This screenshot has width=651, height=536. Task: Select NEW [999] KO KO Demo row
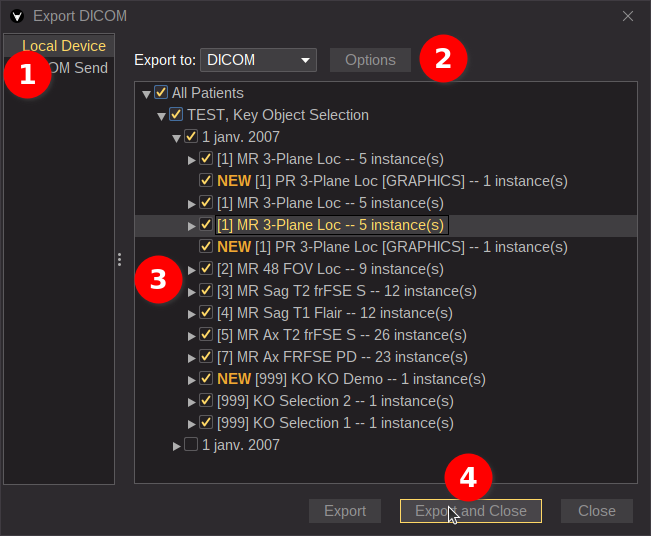351,379
